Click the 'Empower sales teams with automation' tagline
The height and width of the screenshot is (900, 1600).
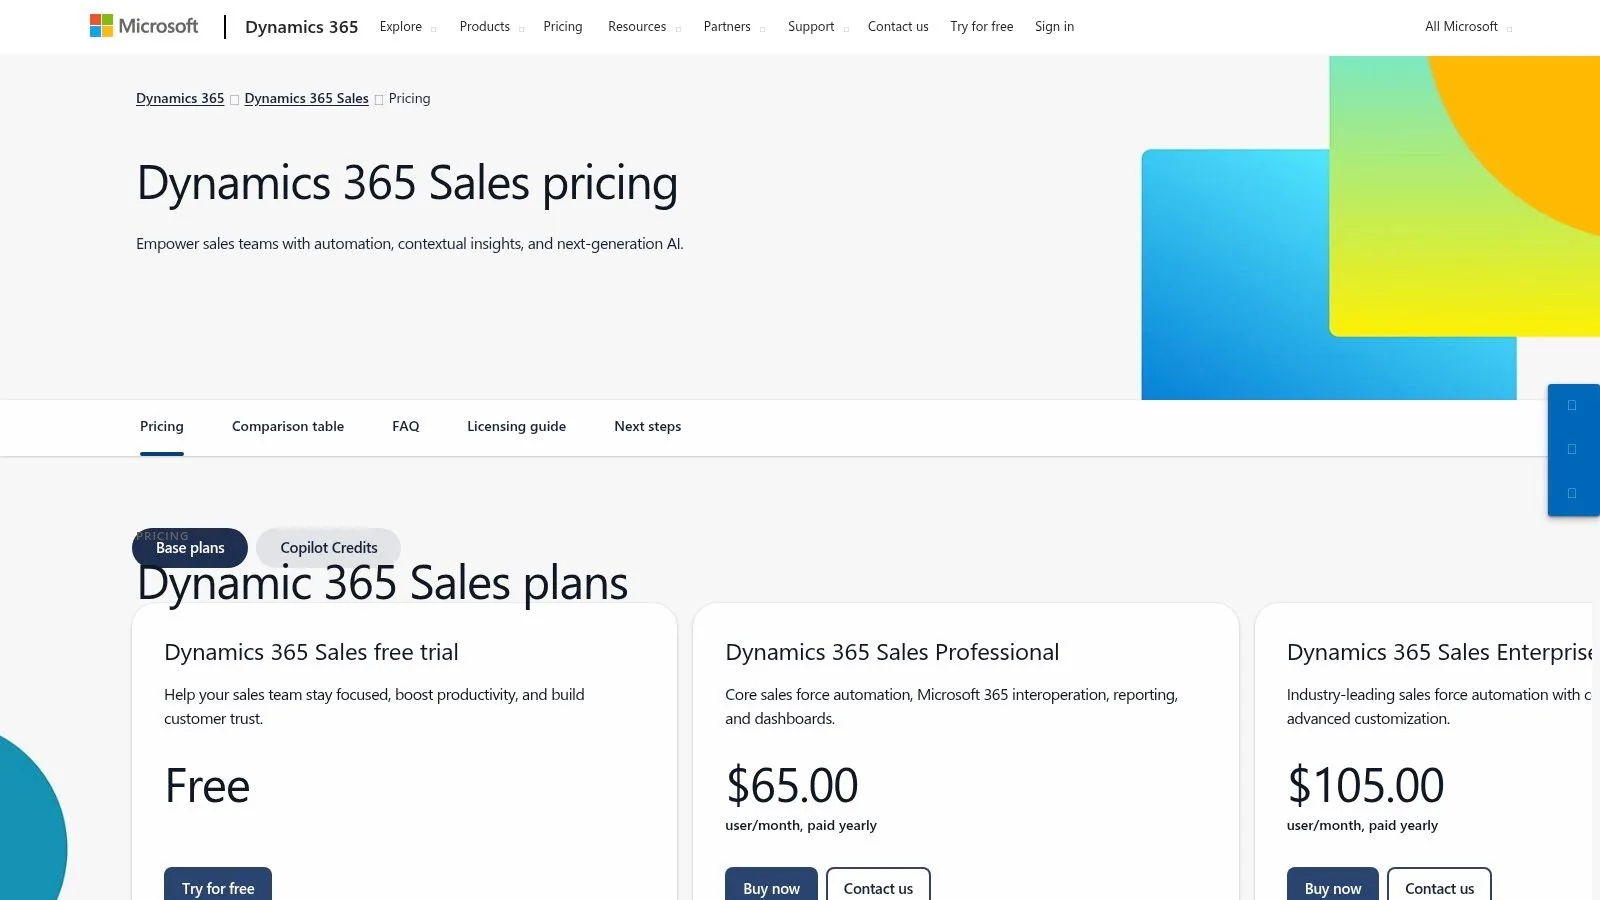410,244
